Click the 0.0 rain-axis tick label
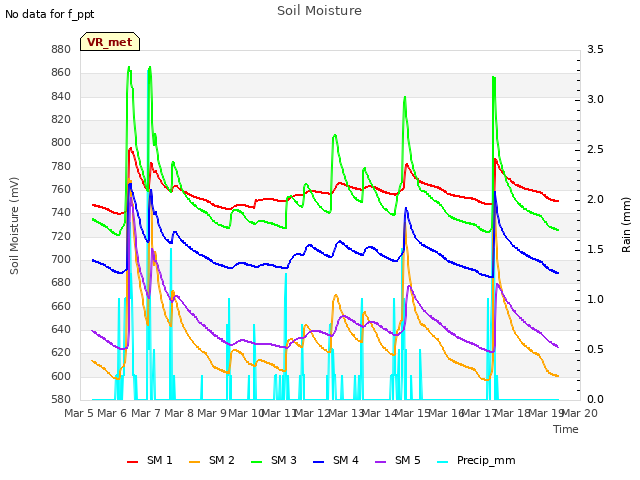The height and width of the screenshot is (480, 640). 595,400
